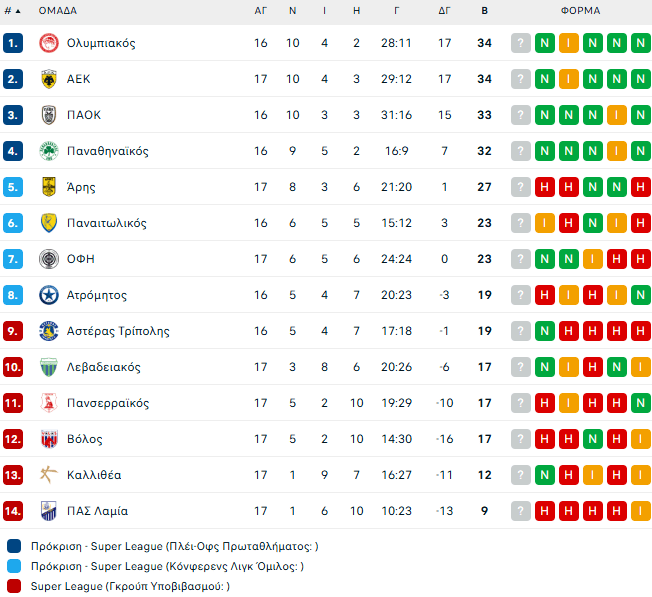Click the Παναθηναϊκός green clover logo
The image size is (652, 597).
(x=48, y=151)
